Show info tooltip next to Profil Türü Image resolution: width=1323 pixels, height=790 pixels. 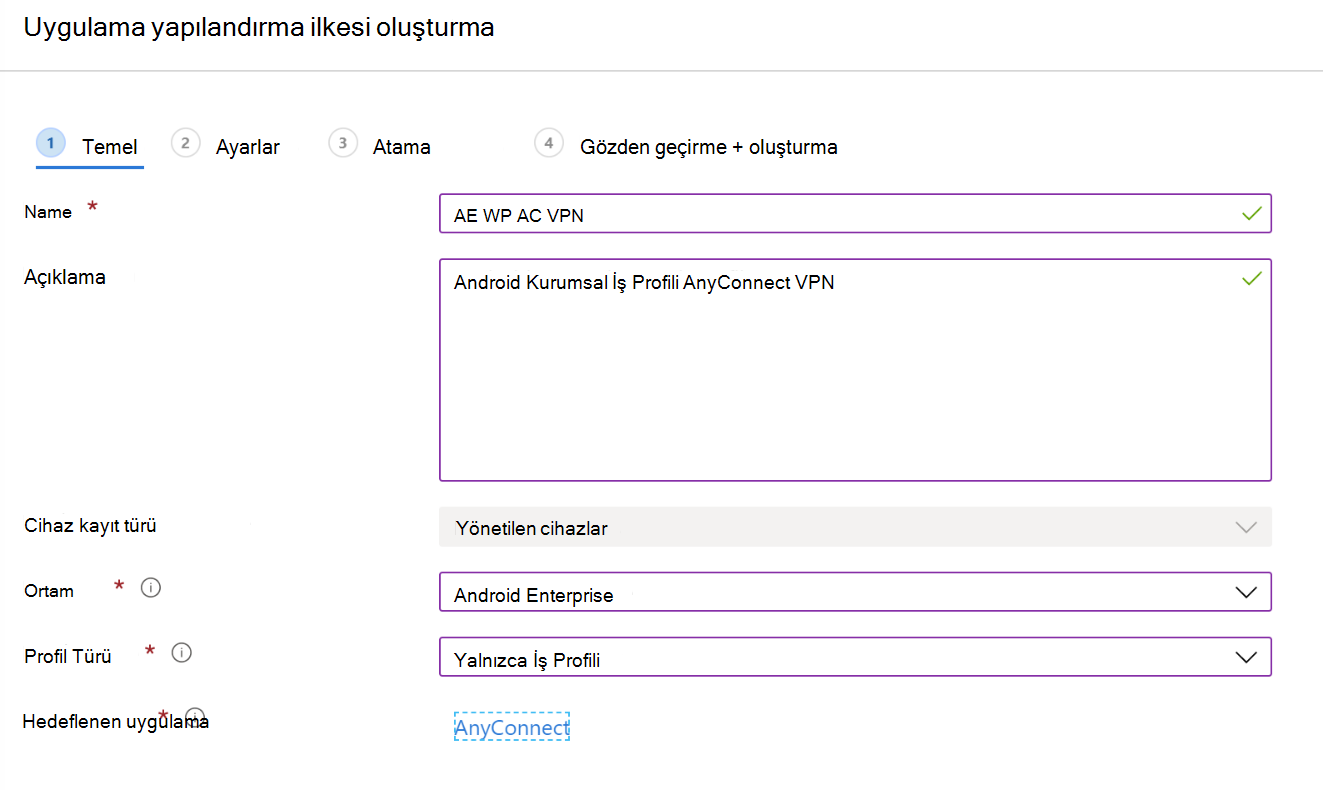tap(181, 653)
